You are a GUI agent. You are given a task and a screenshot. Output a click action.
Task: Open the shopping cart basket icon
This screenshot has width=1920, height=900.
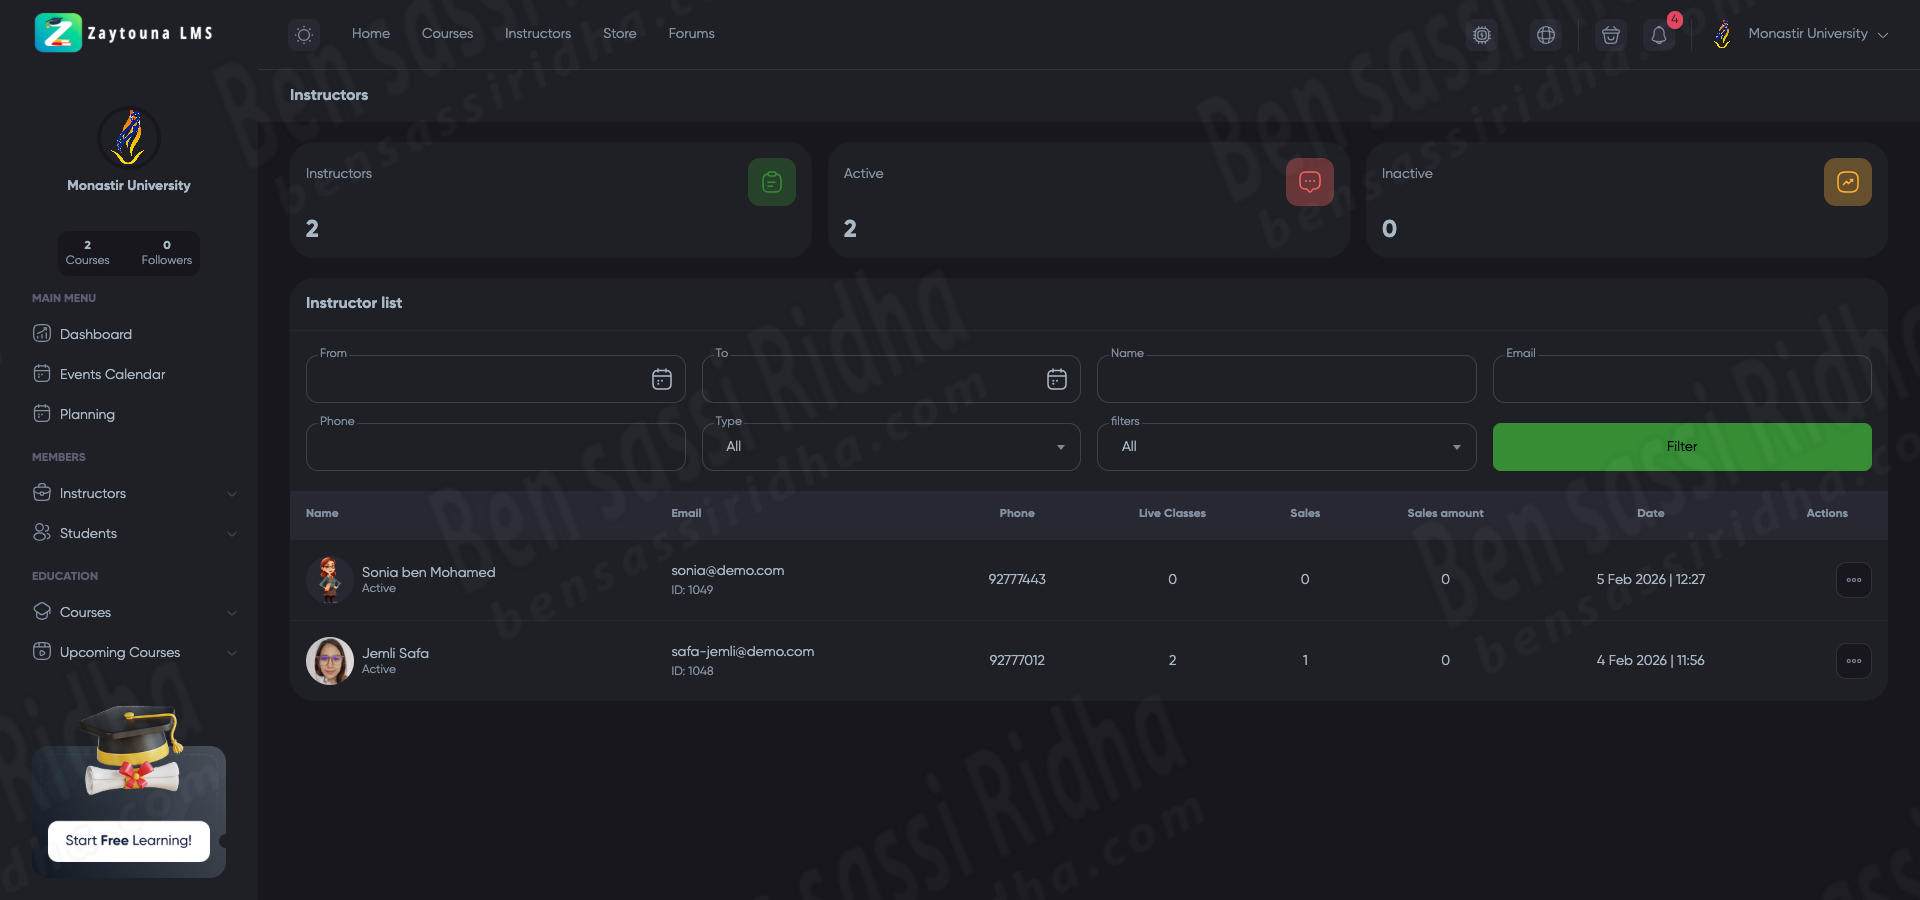pyautogui.click(x=1610, y=35)
